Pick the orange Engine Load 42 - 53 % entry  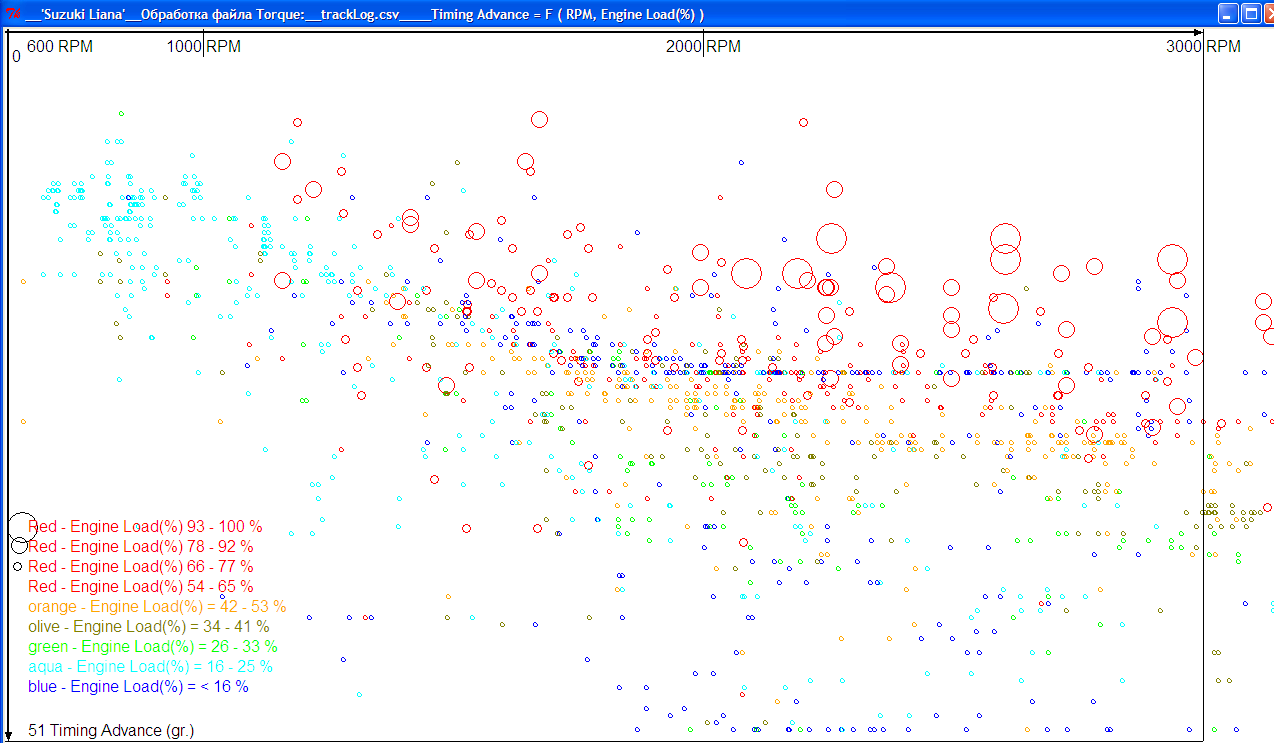(x=157, y=606)
